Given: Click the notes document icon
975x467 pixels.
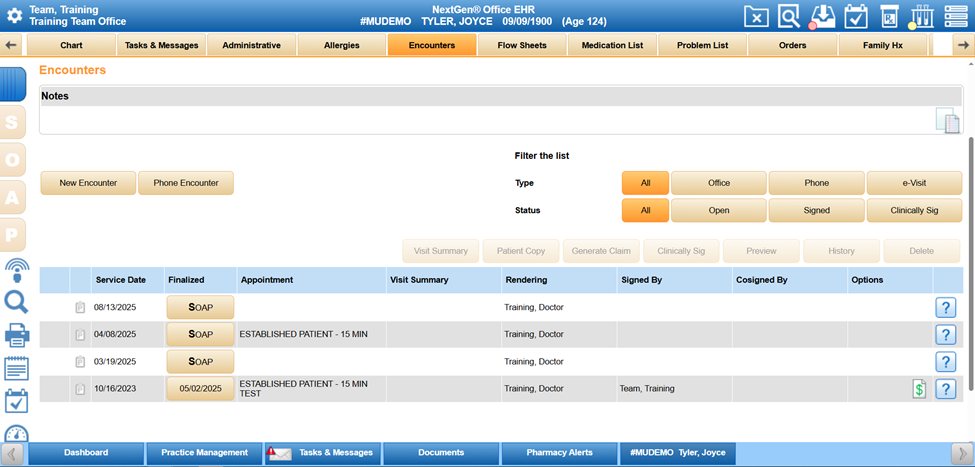Looking at the screenshot, I should [x=947, y=121].
